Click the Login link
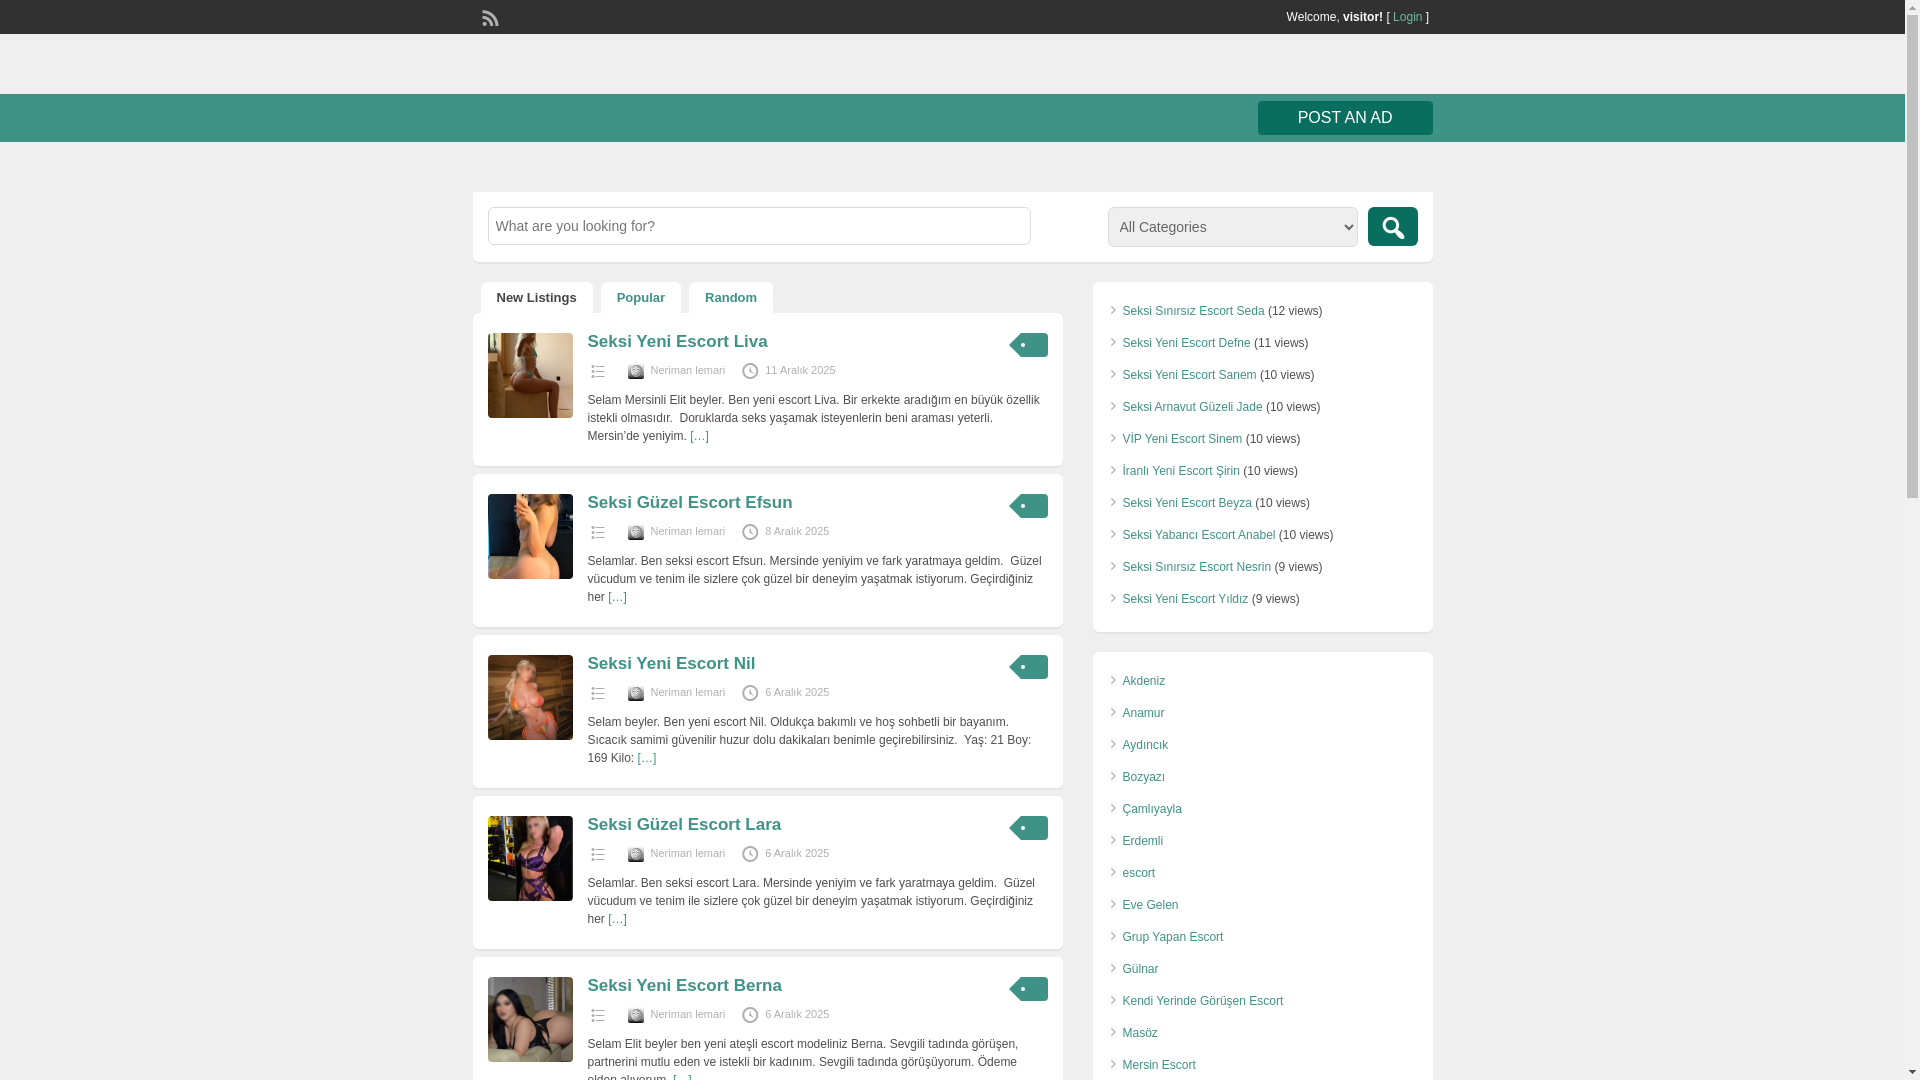This screenshot has height=1080, width=1920. (x=1407, y=17)
